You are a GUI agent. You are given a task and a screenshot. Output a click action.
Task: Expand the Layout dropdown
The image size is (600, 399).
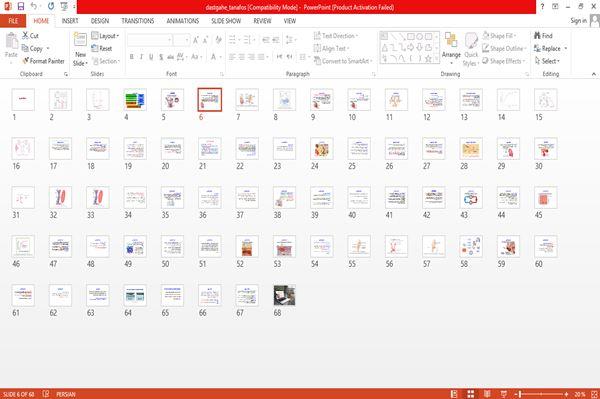(x=105, y=36)
